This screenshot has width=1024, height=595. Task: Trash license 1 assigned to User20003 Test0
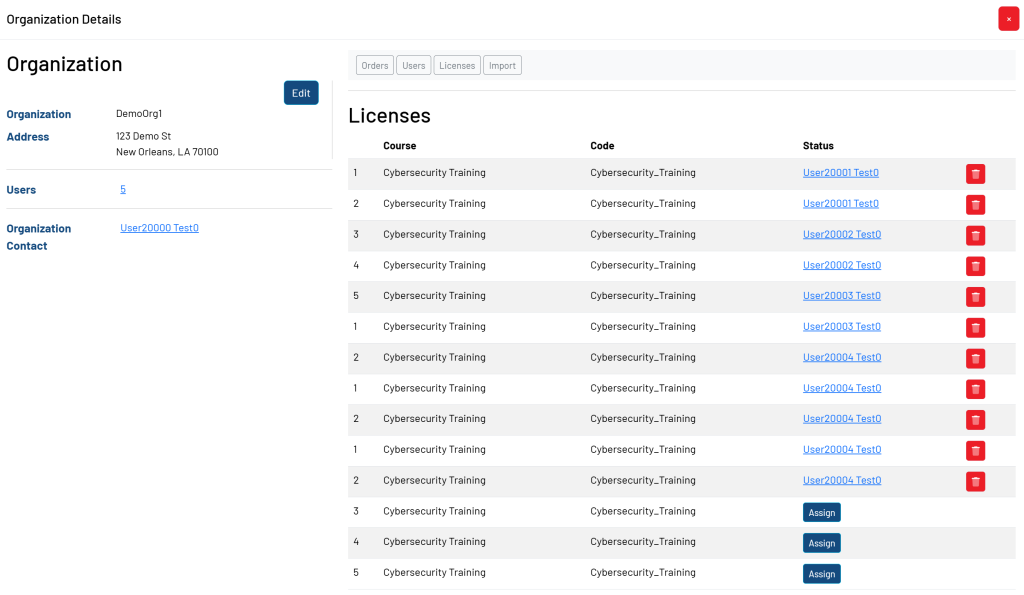coord(975,328)
